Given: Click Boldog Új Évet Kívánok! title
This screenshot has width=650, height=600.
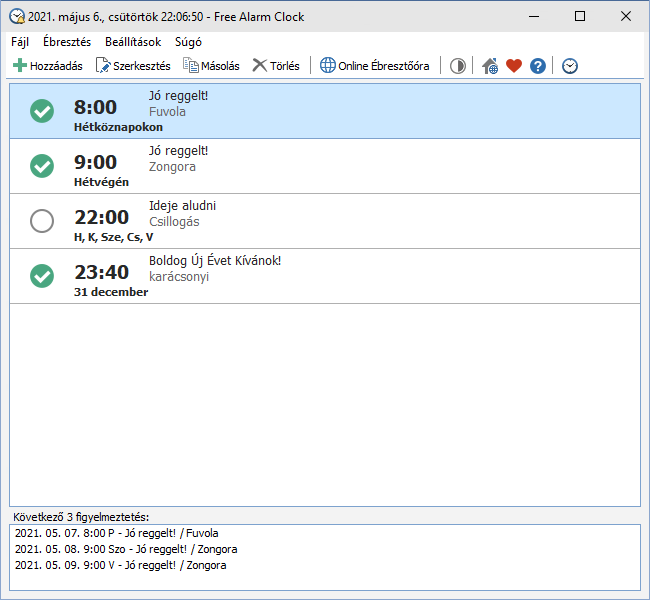Looking at the screenshot, I should click(x=215, y=261).
